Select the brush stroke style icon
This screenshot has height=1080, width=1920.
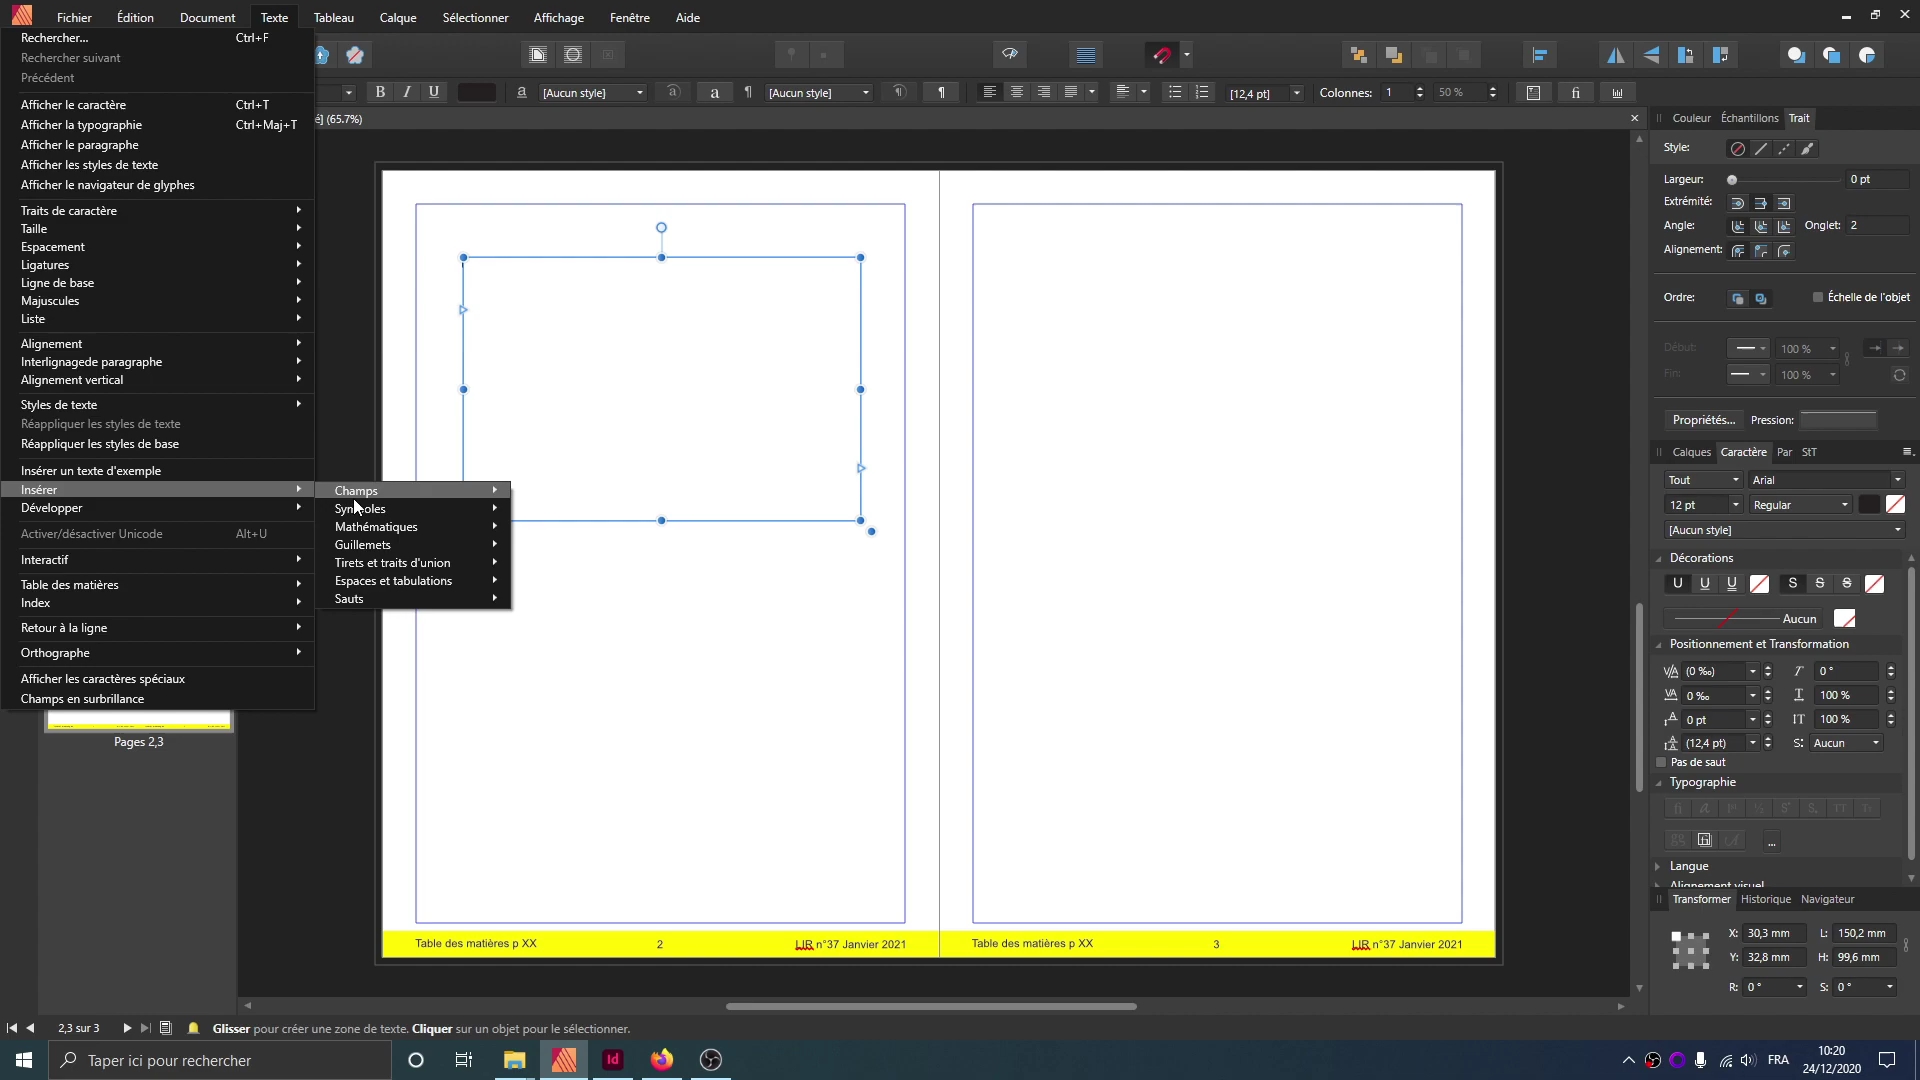pyautogui.click(x=1807, y=149)
